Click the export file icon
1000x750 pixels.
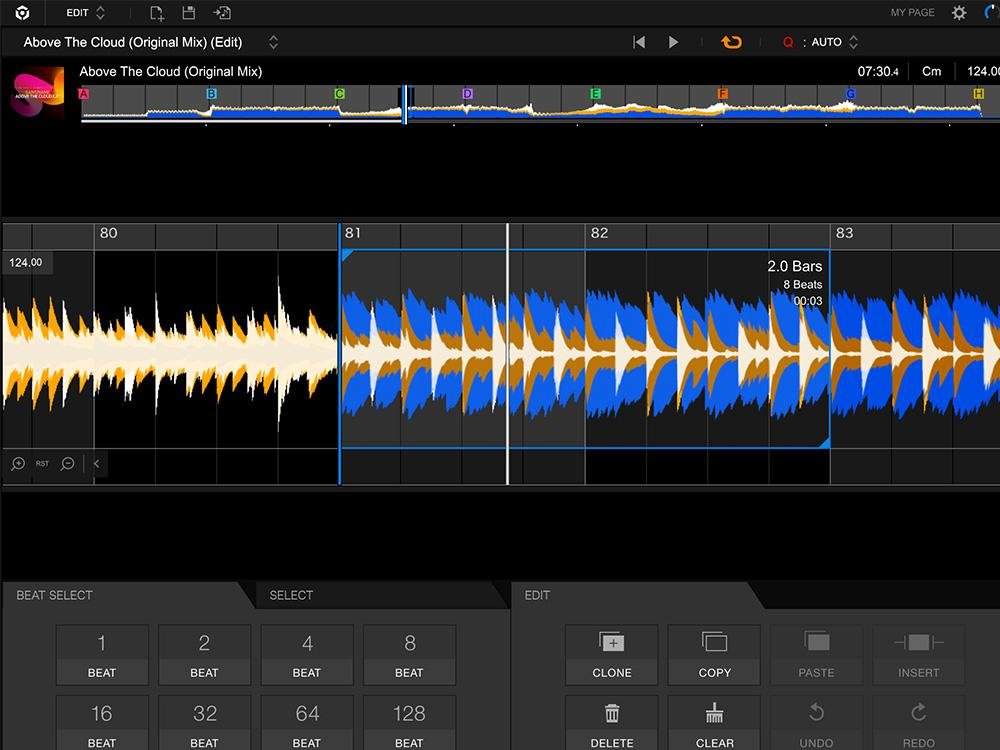222,13
